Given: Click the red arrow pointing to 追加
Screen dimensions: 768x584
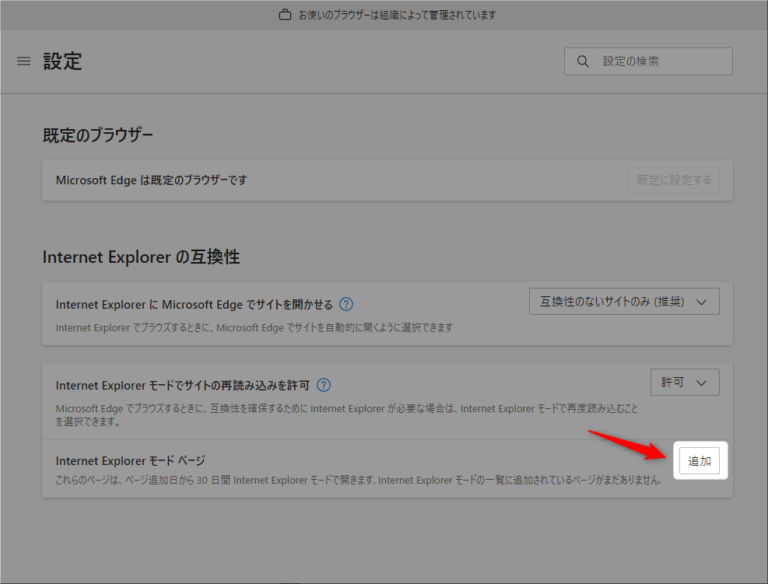Looking at the screenshot, I should [x=627, y=444].
